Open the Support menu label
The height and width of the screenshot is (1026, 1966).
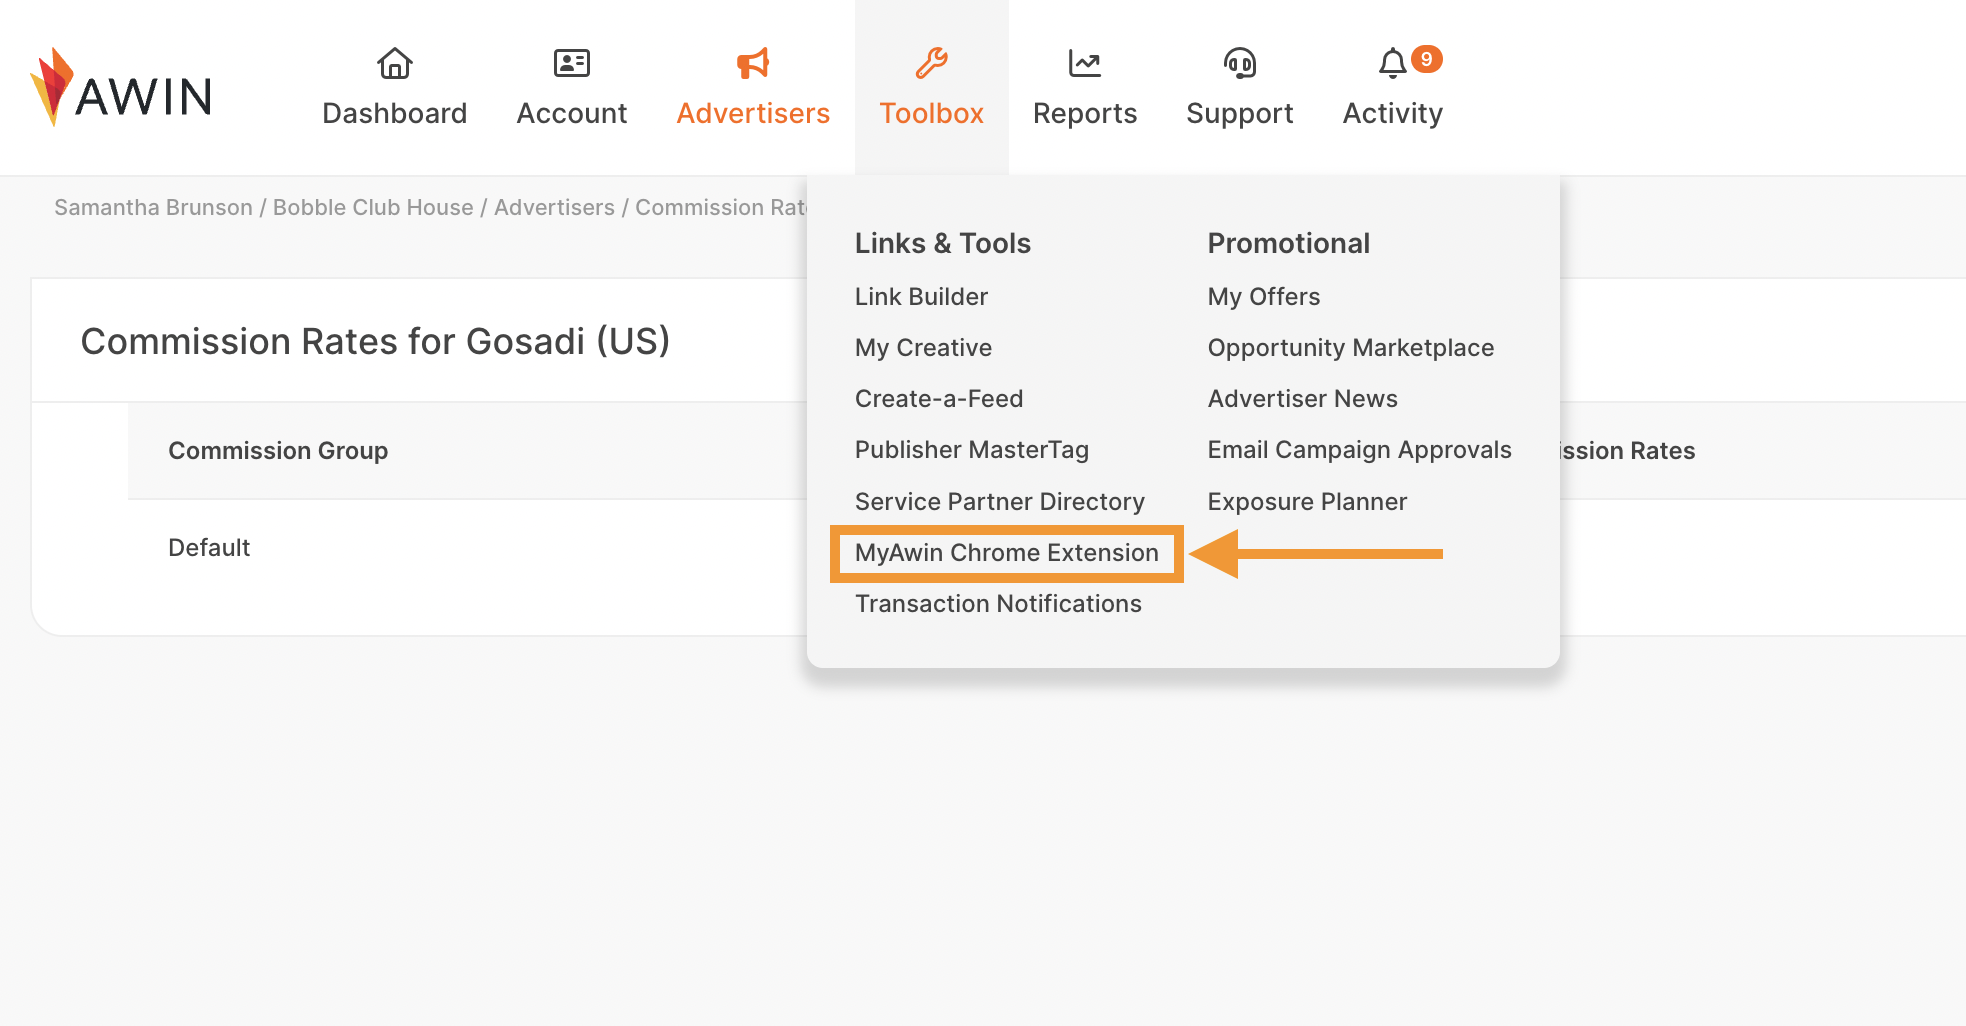pos(1240,114)
